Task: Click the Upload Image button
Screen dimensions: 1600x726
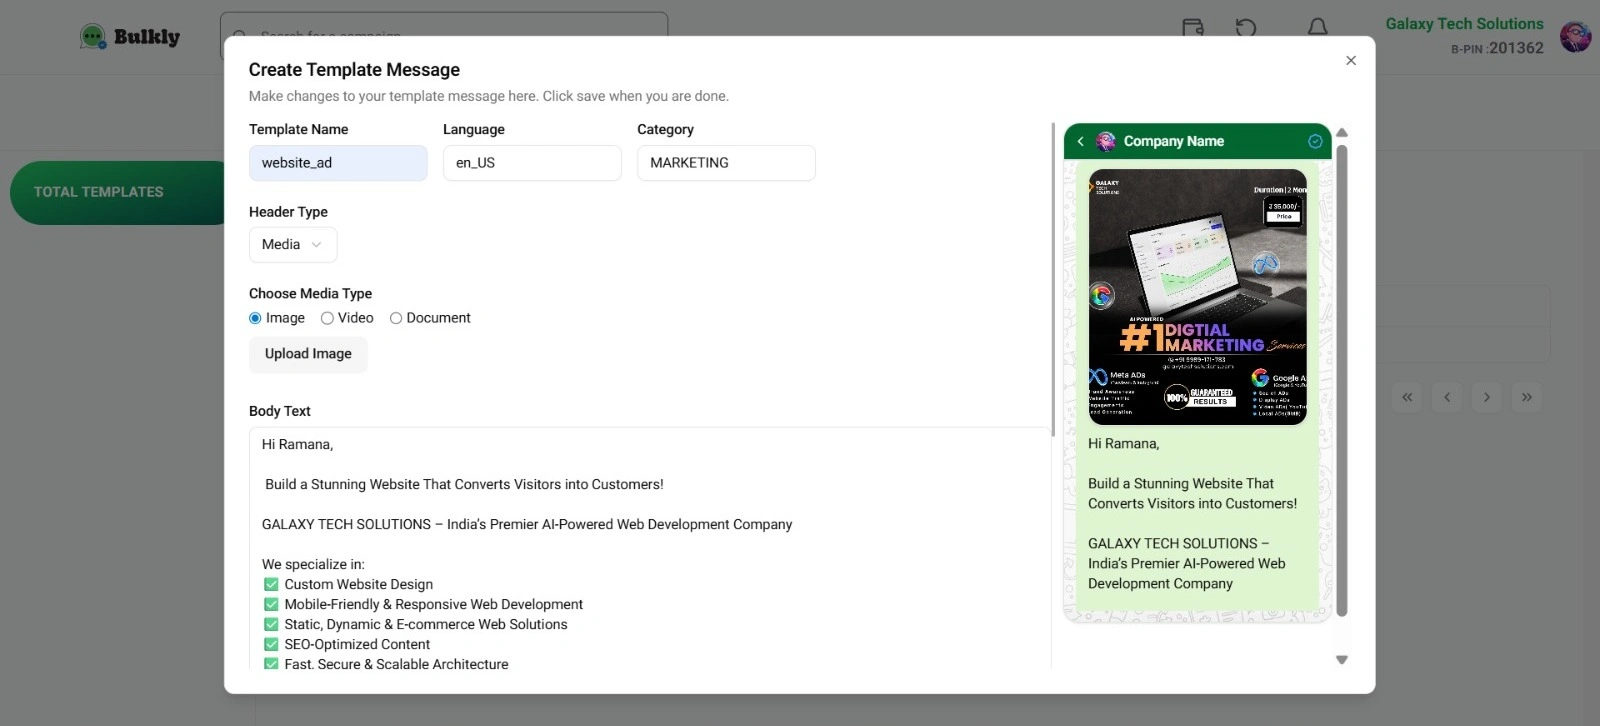Action: point(308,354)
